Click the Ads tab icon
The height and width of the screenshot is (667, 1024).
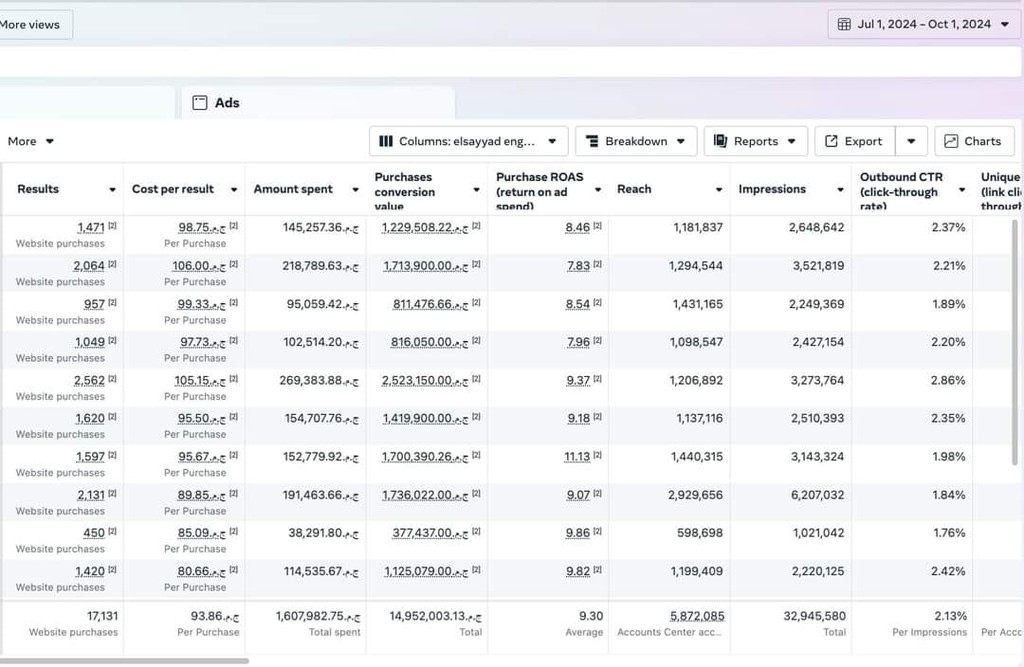(200, 103)
